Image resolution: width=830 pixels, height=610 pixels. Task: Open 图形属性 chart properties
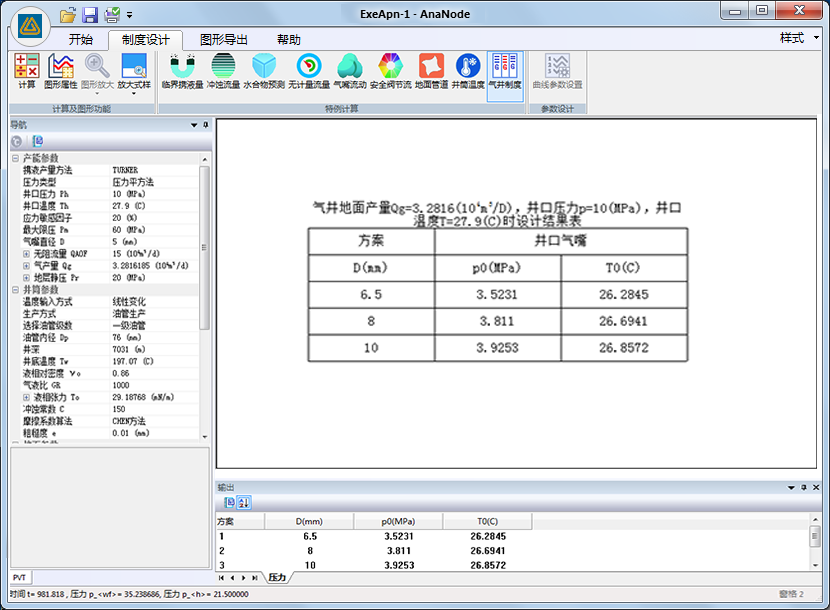[x=61, y=72]
